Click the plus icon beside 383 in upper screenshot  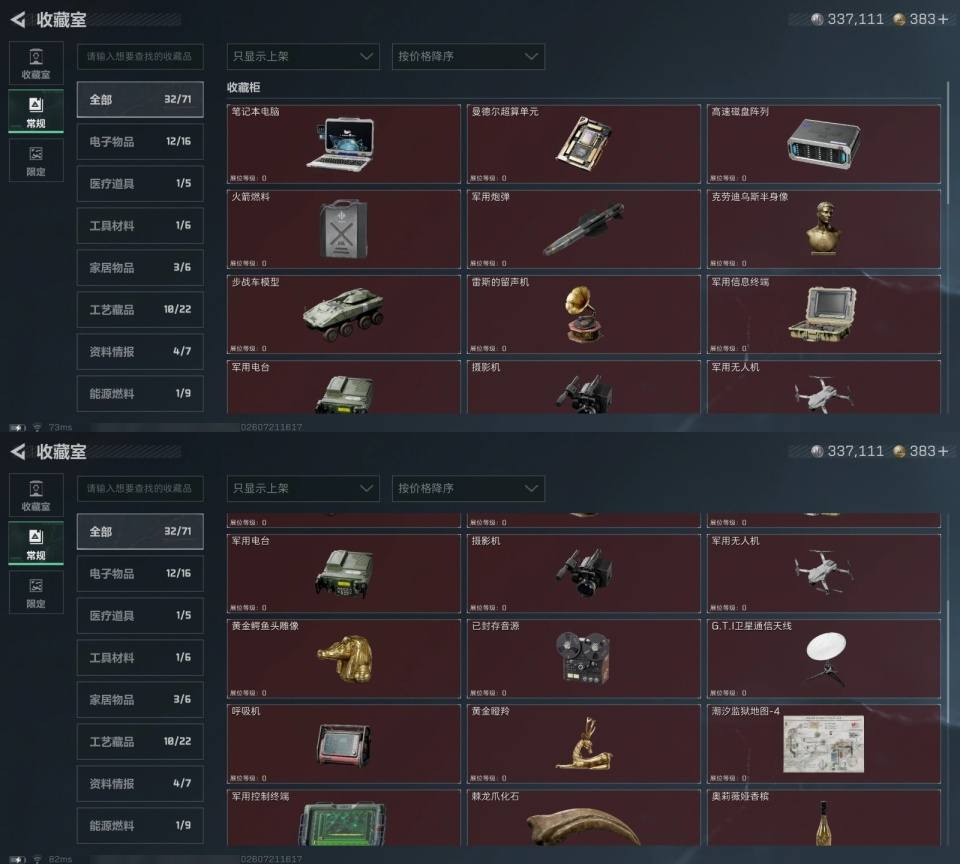(943, 20)
